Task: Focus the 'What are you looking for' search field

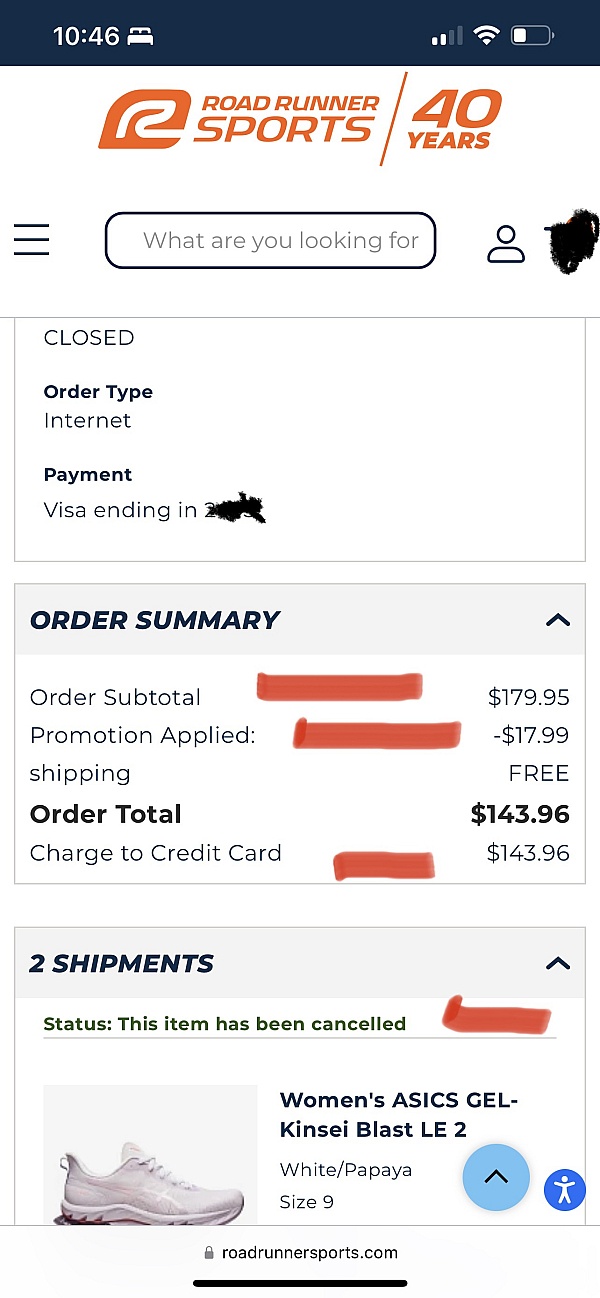Action: (x=270, y=240)
